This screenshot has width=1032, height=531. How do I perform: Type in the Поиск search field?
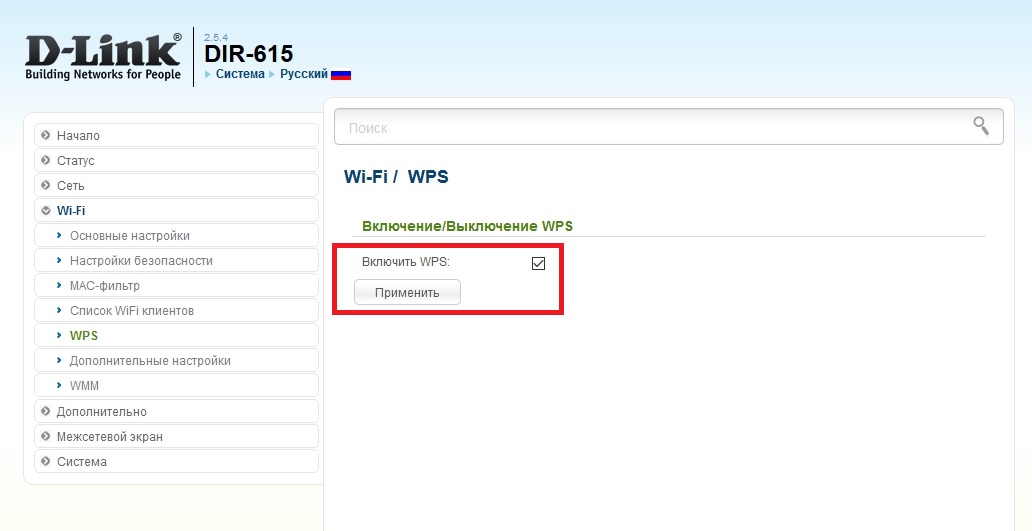(x=650, y=128)
